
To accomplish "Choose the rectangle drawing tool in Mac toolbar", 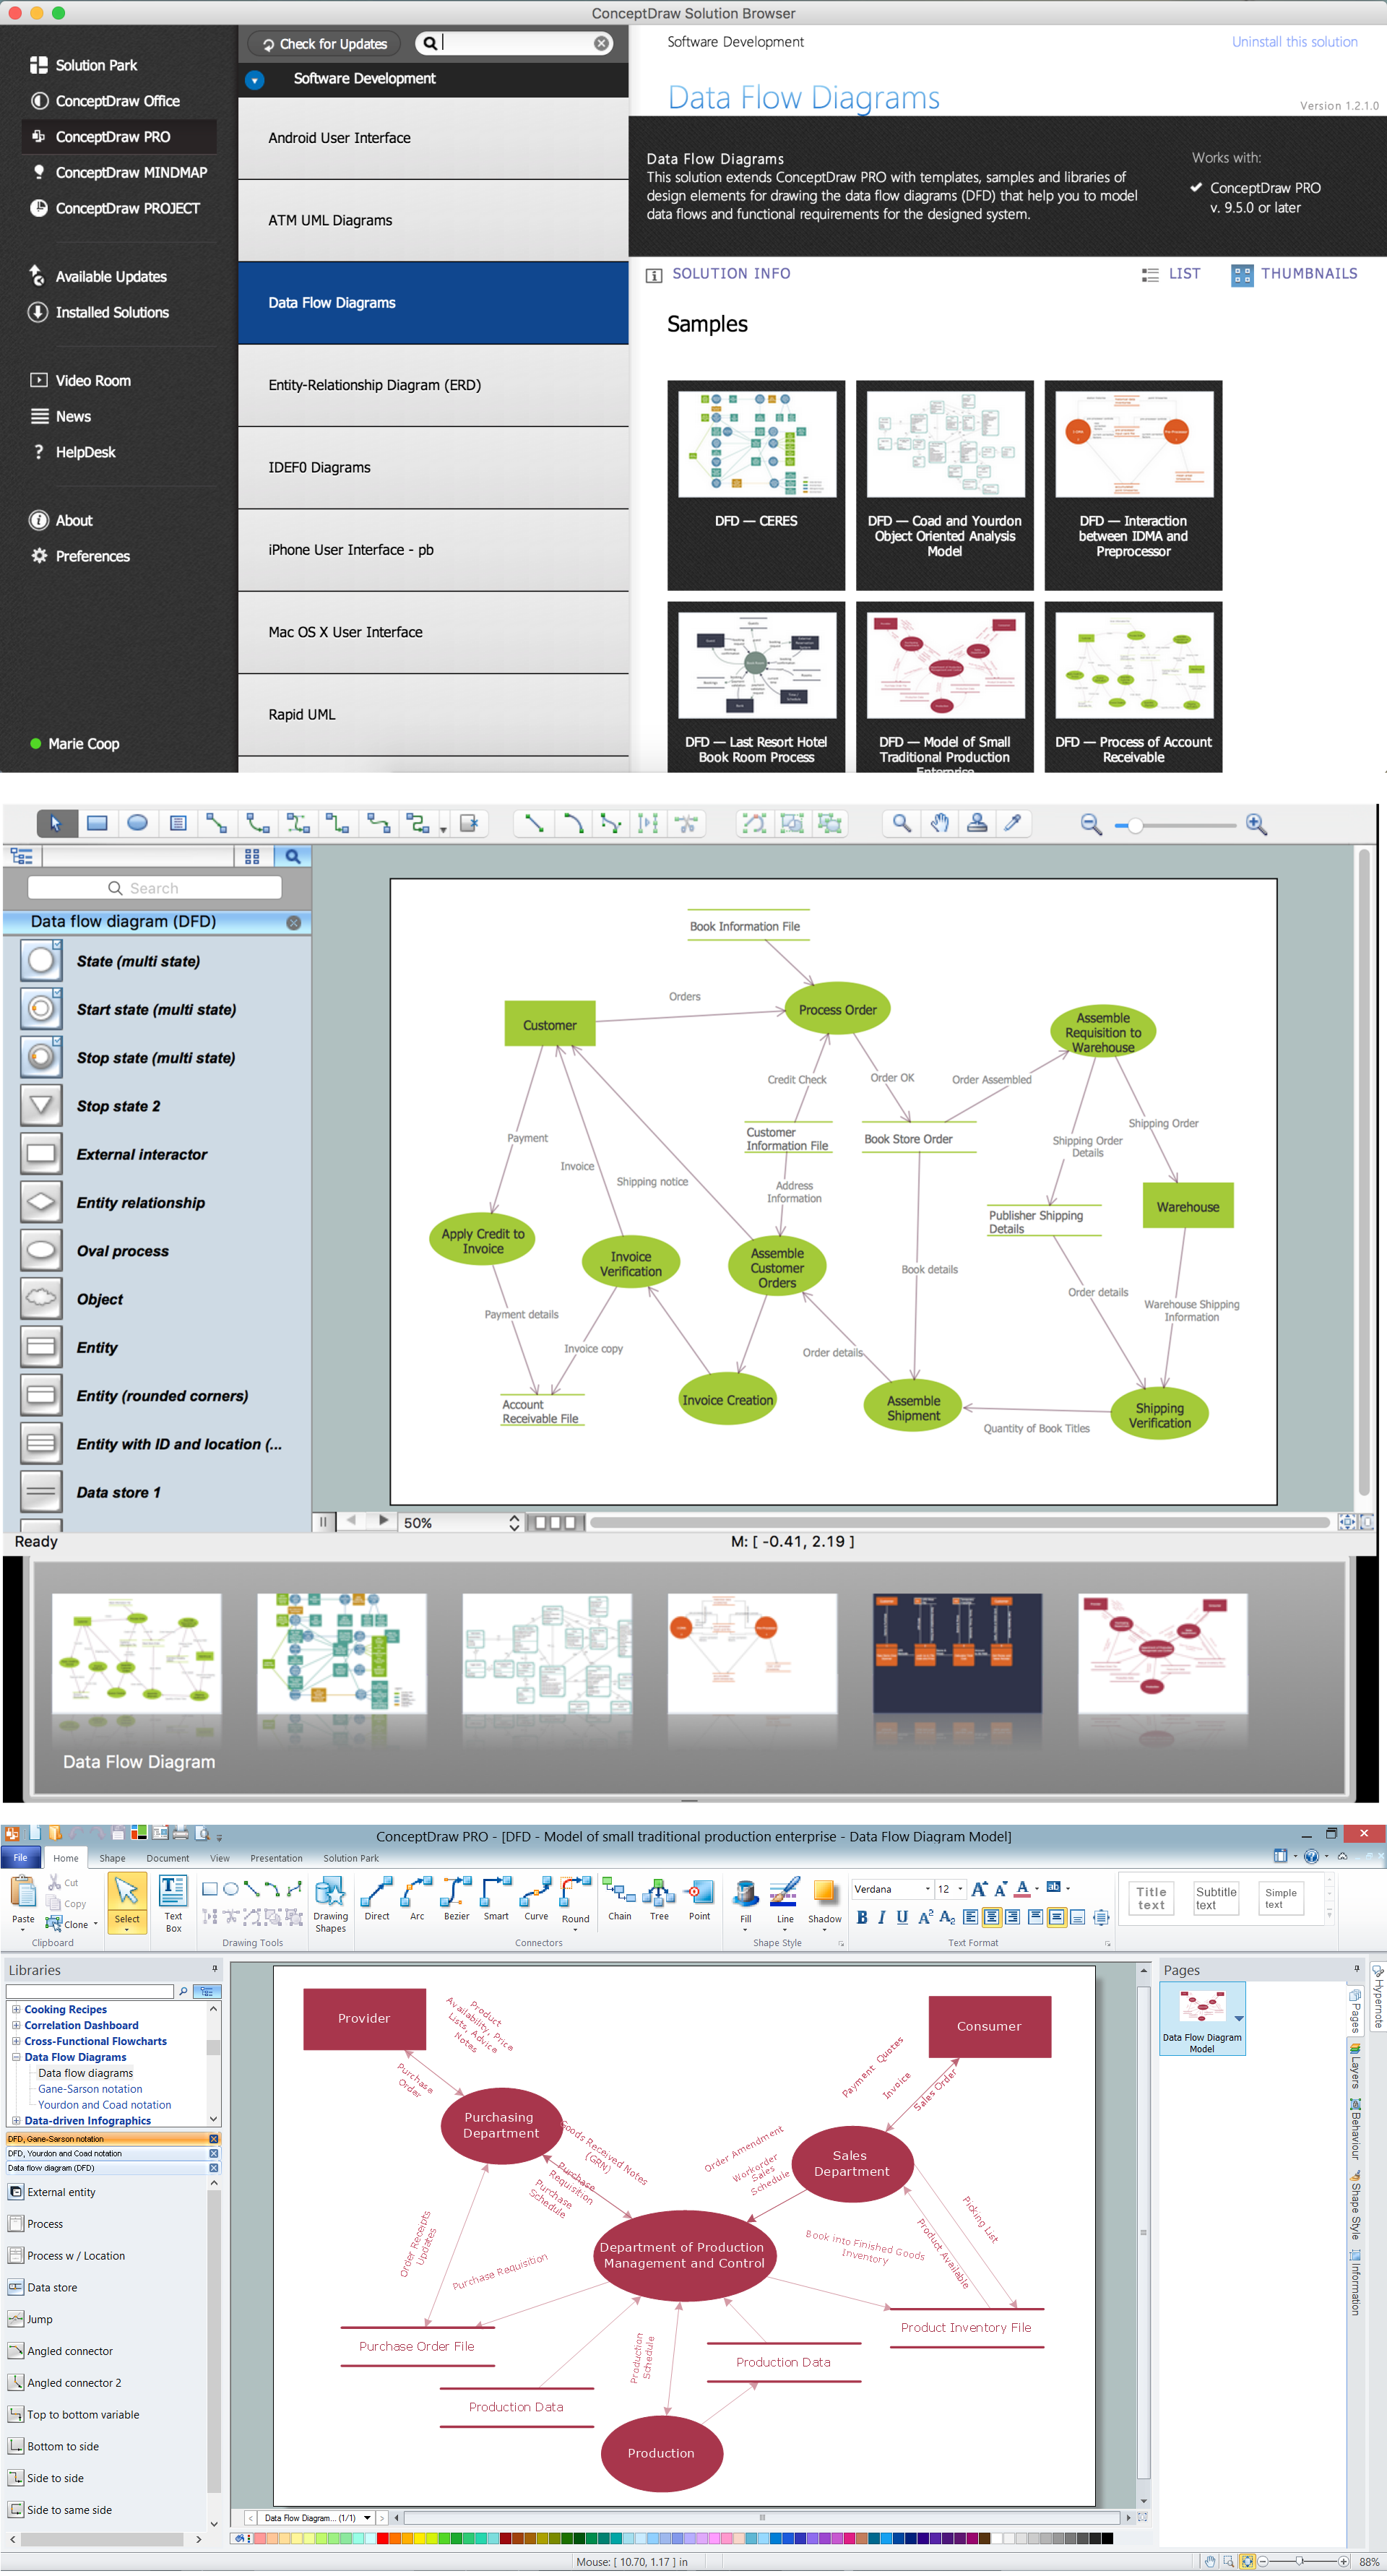I will coord(97,823).
